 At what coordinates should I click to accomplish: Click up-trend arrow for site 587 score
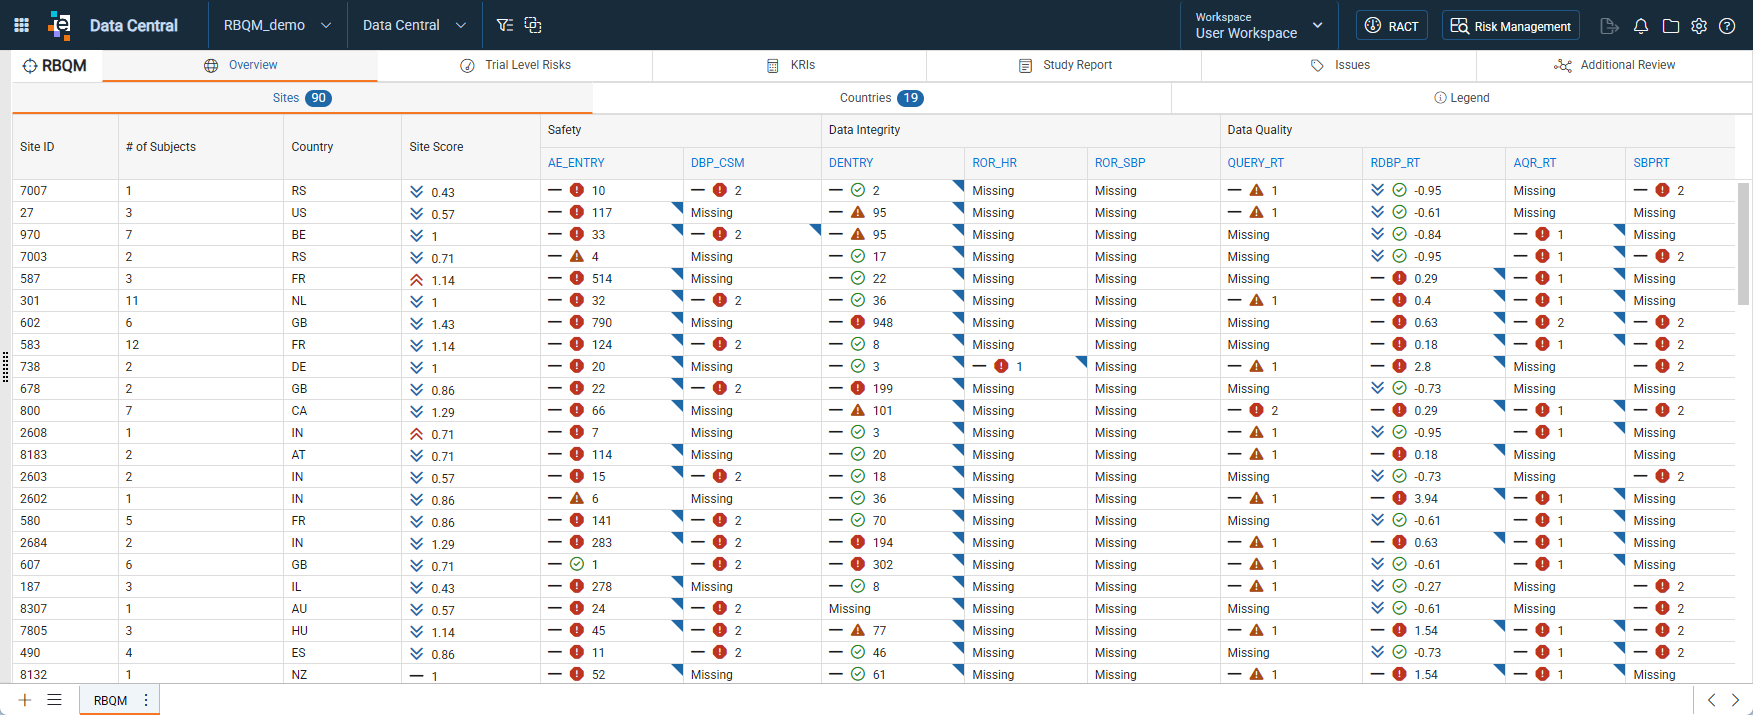(417, 280)
